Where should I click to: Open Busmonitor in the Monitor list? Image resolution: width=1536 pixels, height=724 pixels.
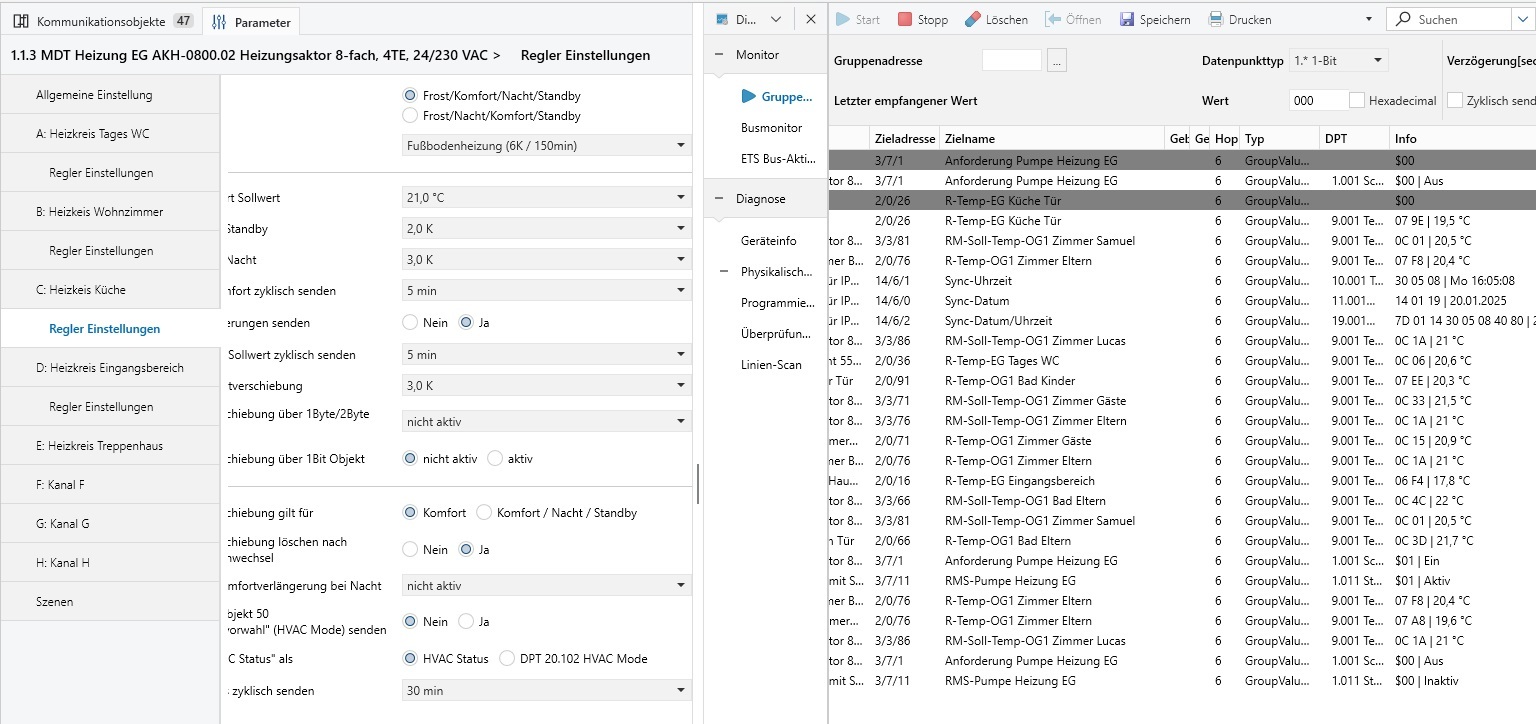tap(771, 128)
